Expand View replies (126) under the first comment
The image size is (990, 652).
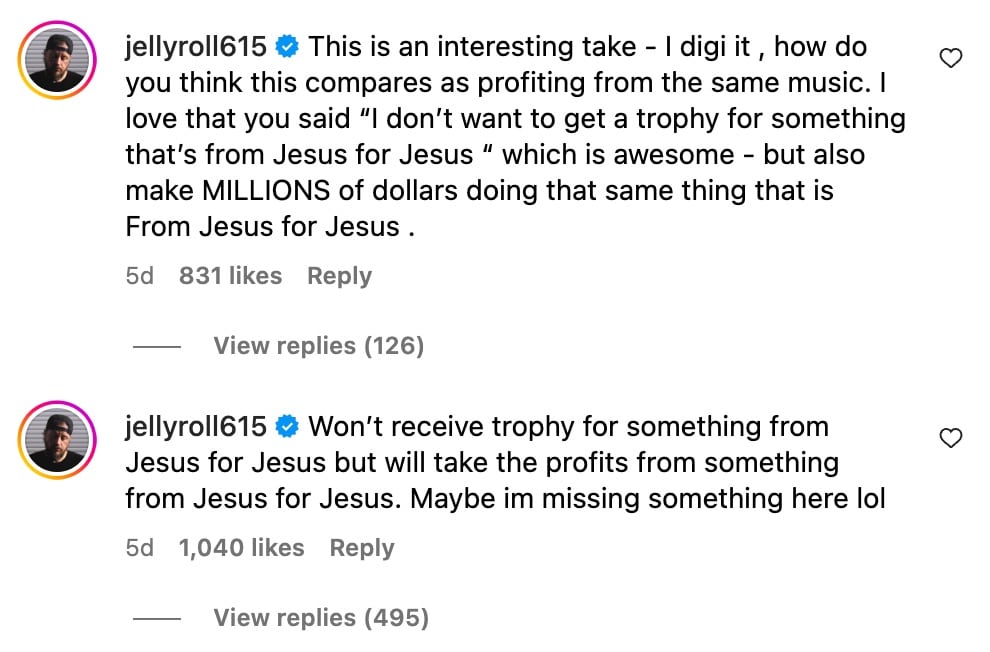point(318,346)
